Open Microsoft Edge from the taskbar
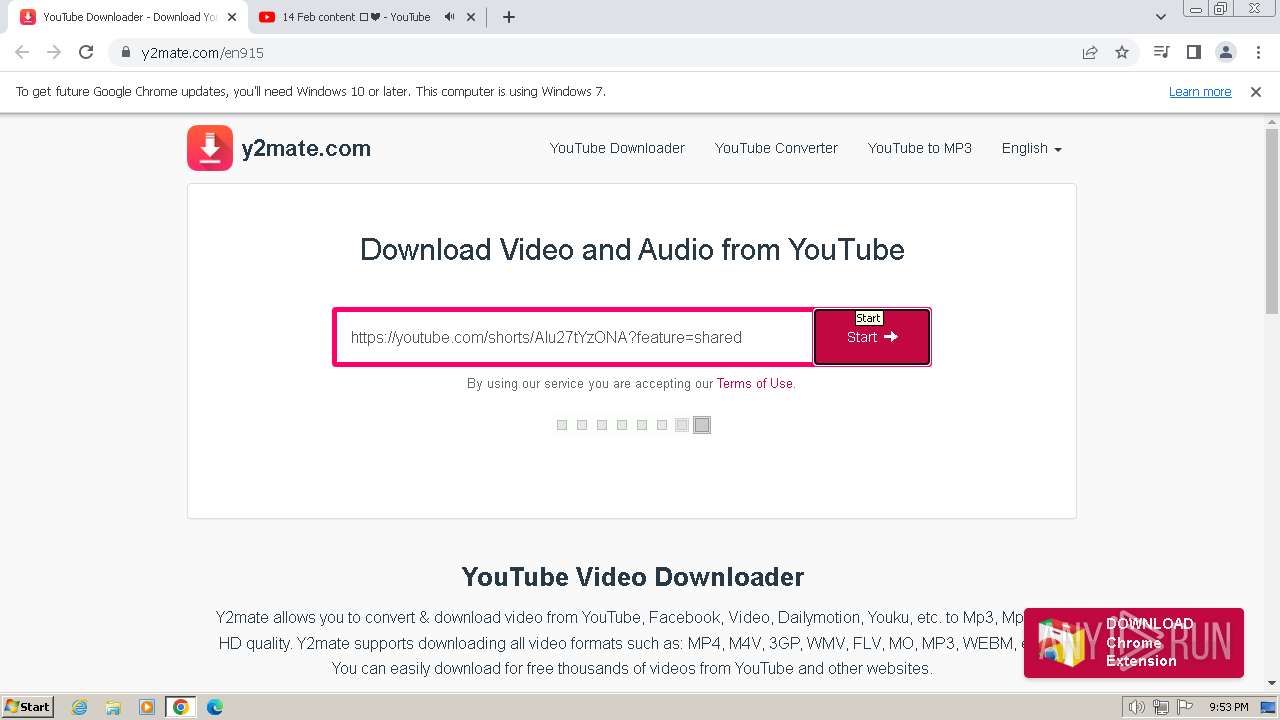Image resolution: width=1280 pixels, height=720 pixels. click(x=214, y=707)
